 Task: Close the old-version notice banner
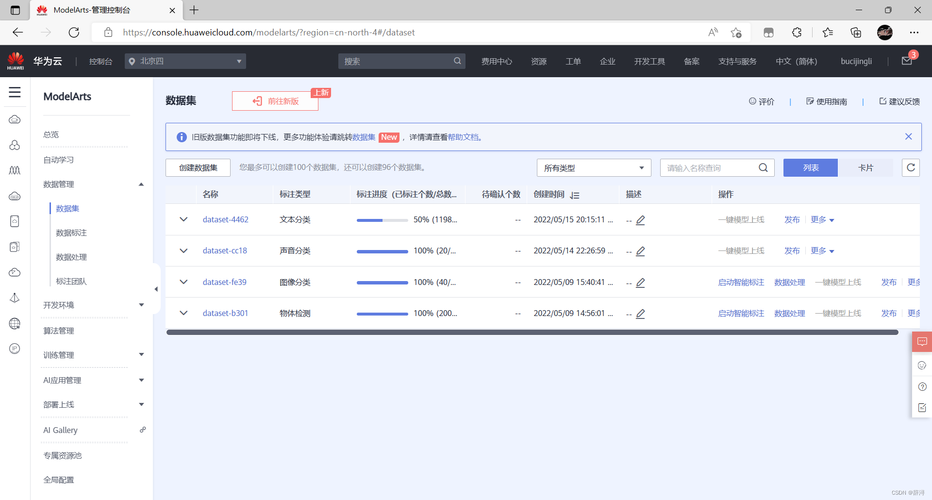[908, 137]
